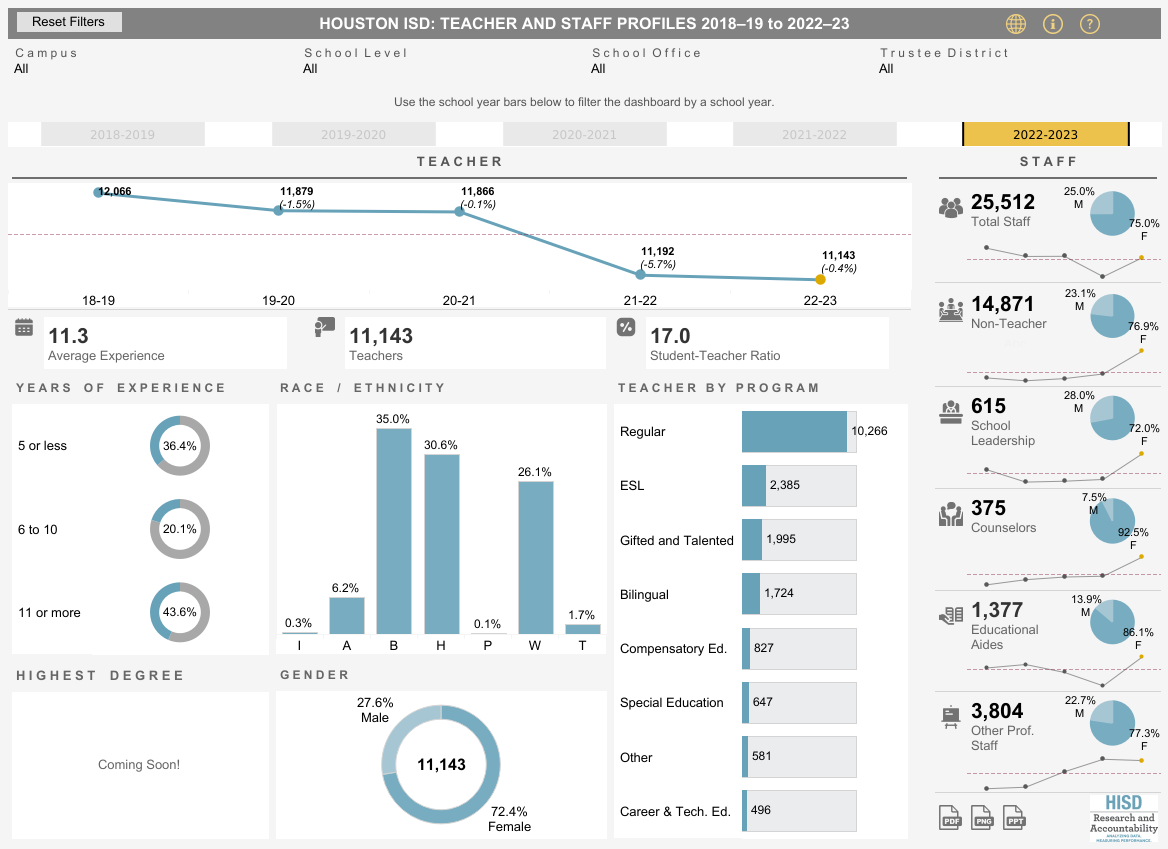The width and height of the screenshot is (1168, 849).
Task: Click the Other Prof. Staff pie chart
Action: point(1112,722)
